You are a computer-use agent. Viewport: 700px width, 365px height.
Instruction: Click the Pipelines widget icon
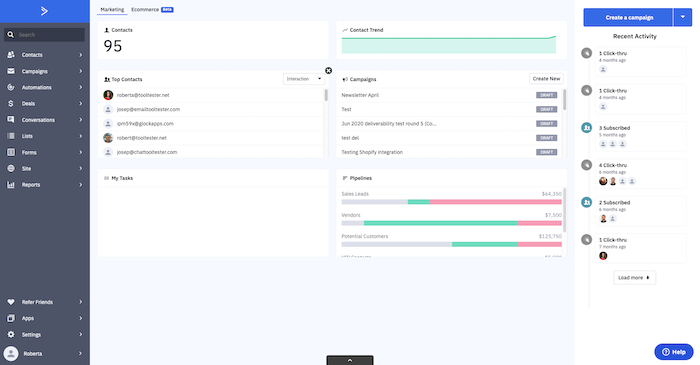(x=345, y=178)
